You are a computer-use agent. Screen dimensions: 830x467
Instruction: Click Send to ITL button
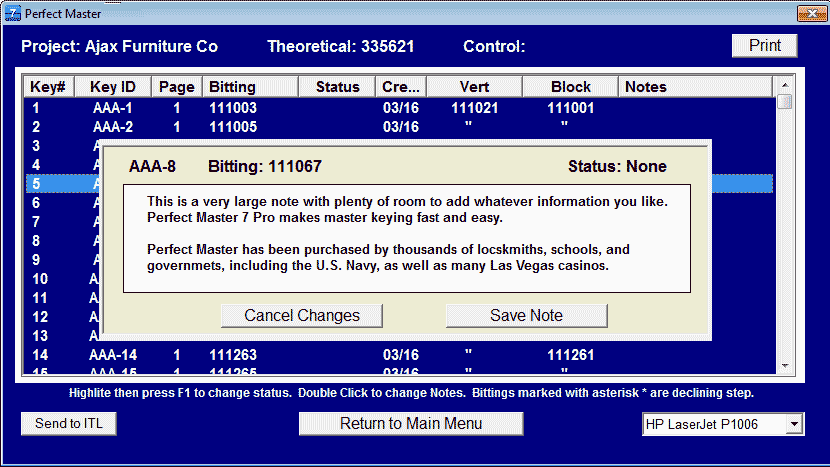click(69, 424)
